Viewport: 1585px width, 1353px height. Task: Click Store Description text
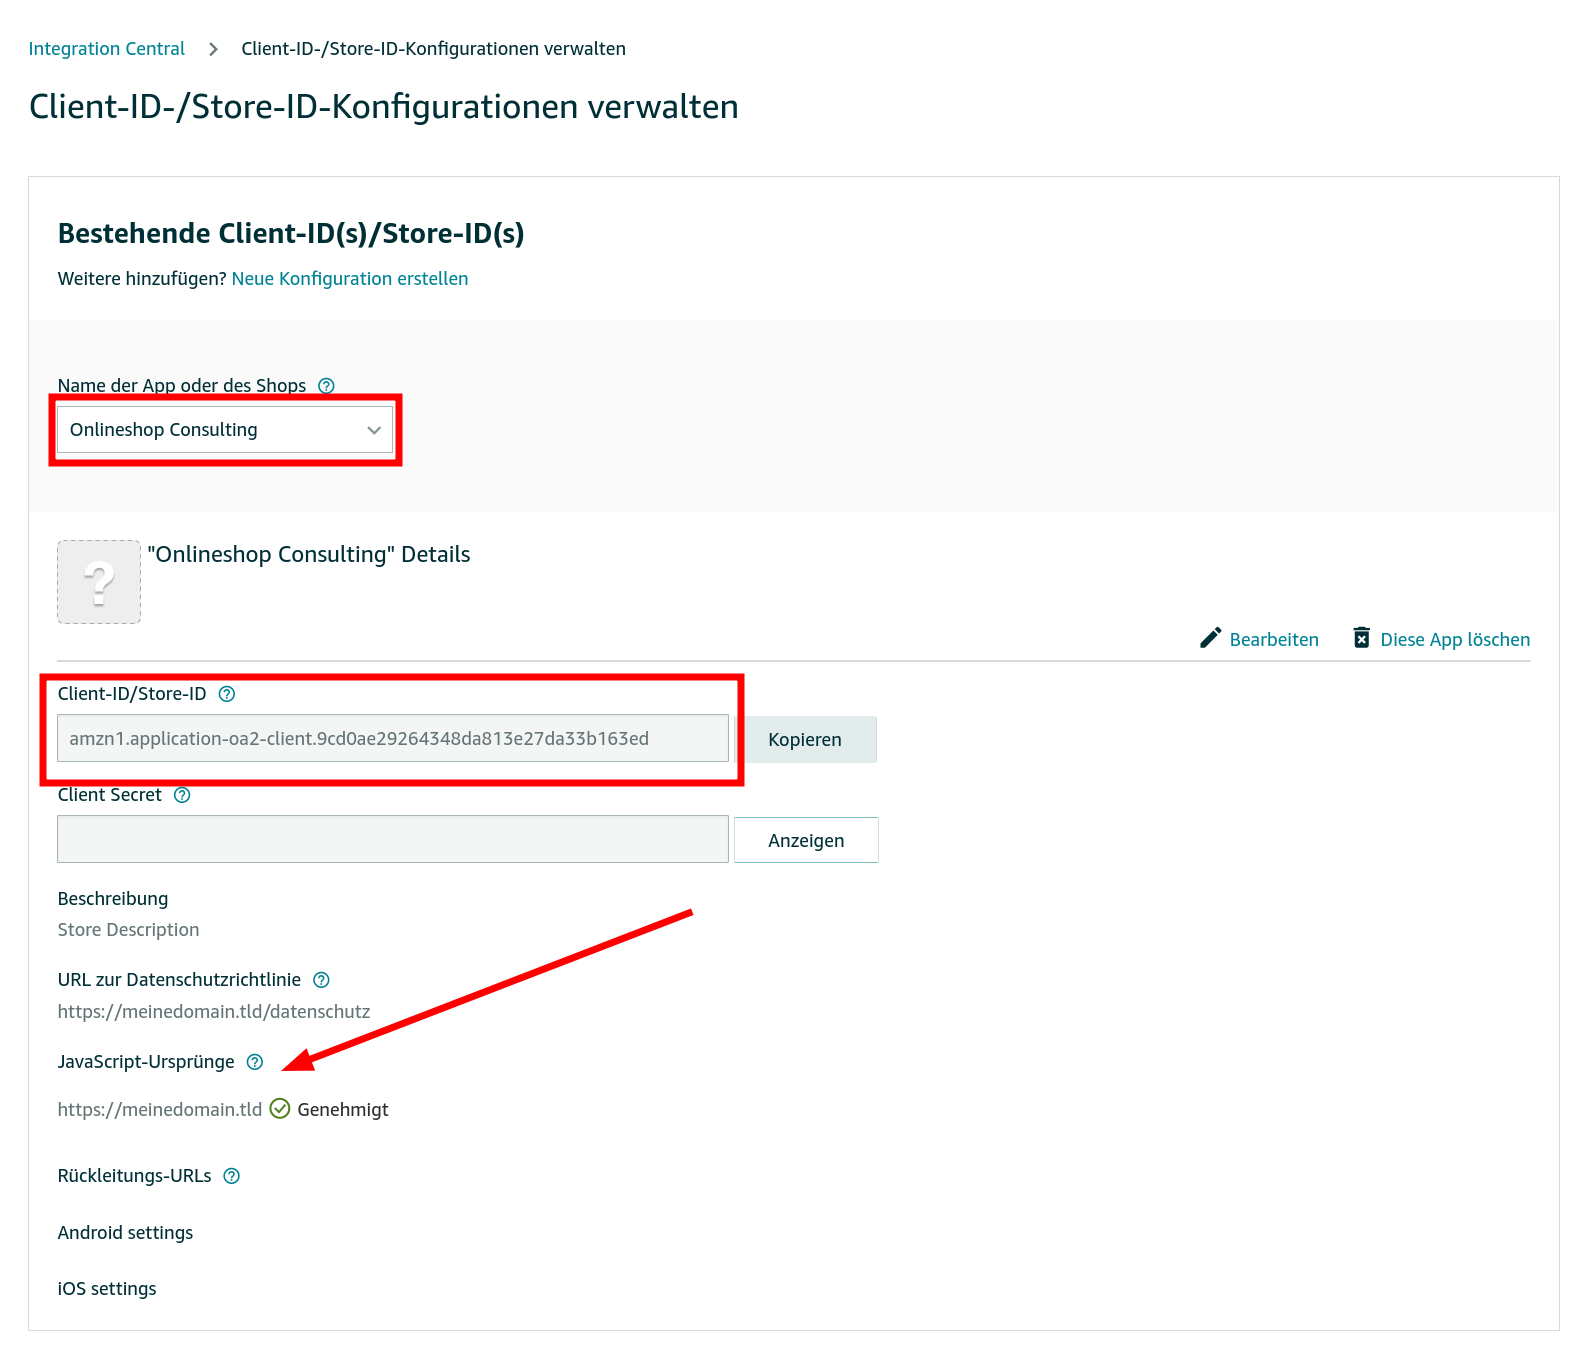pos(129,930)
